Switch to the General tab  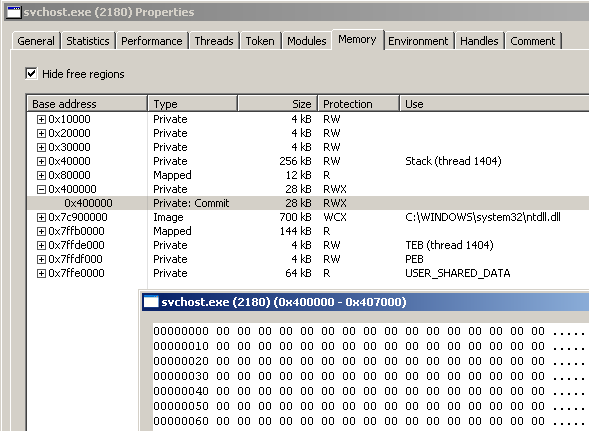[x=36, y=41]
